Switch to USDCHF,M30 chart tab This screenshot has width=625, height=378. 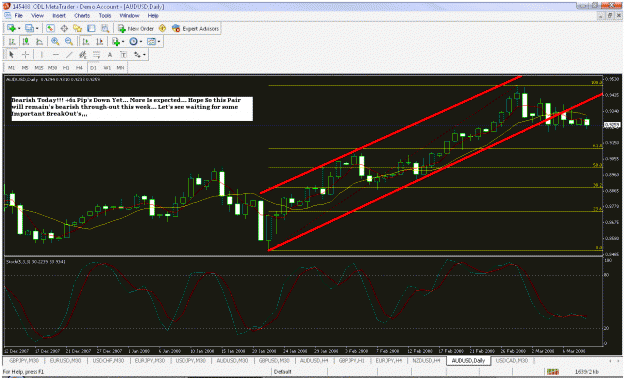click(108, 360)
